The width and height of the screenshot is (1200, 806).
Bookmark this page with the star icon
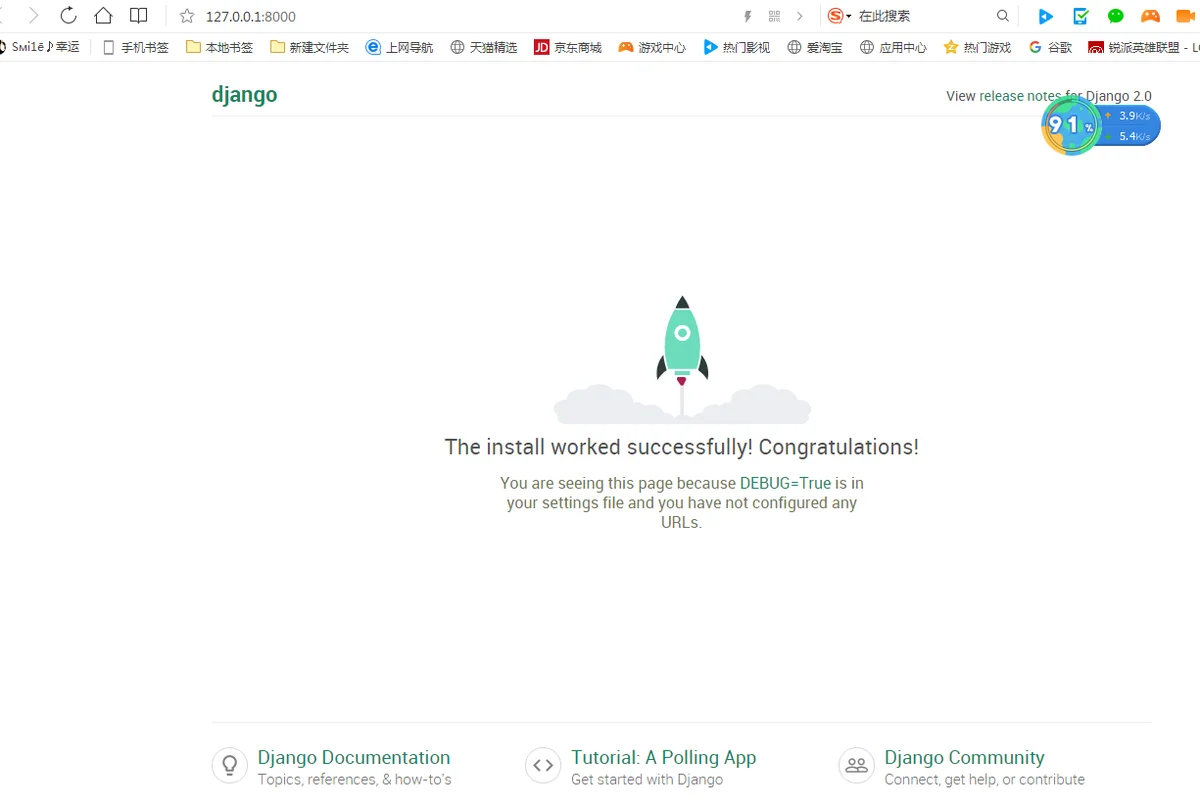tap(187, 16)
